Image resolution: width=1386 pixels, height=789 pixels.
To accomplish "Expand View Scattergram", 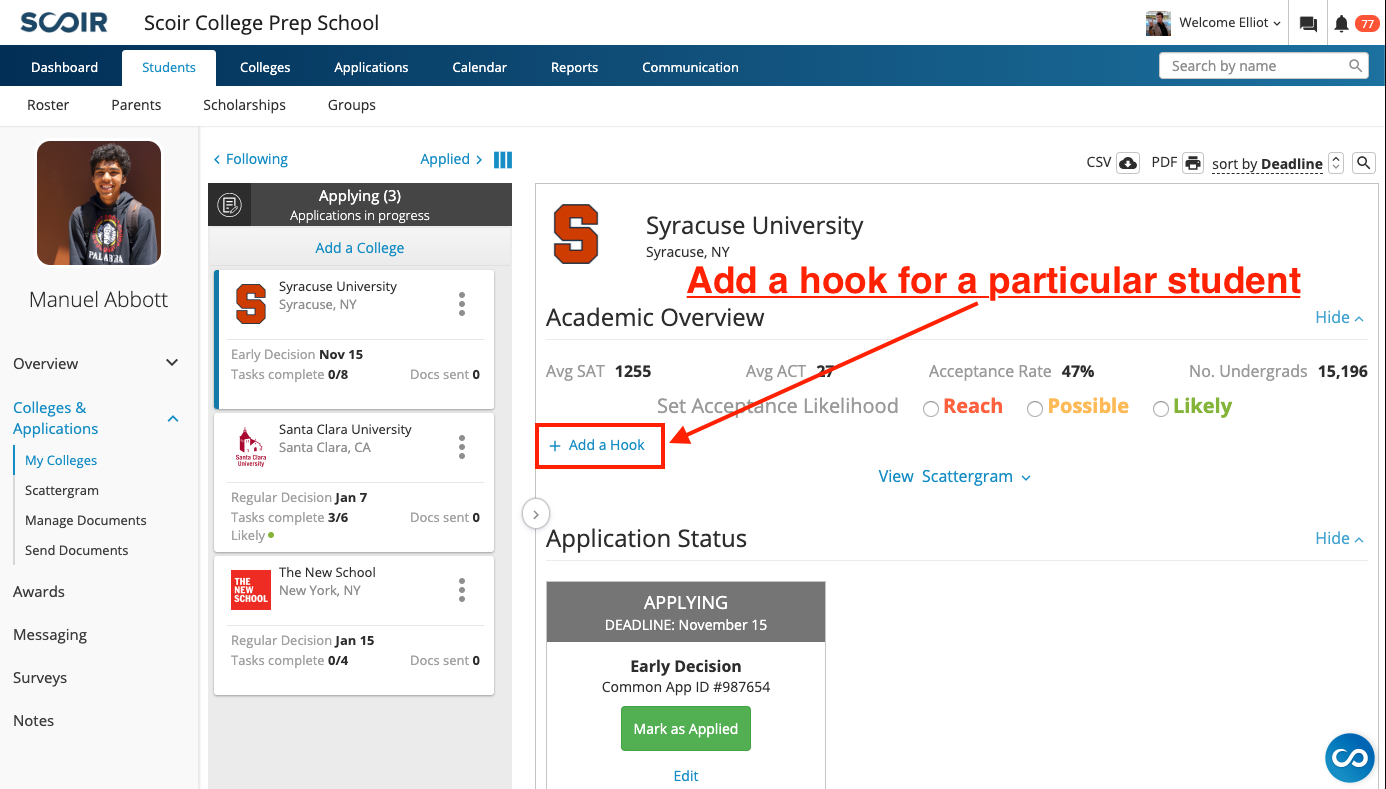I will 955,476.
